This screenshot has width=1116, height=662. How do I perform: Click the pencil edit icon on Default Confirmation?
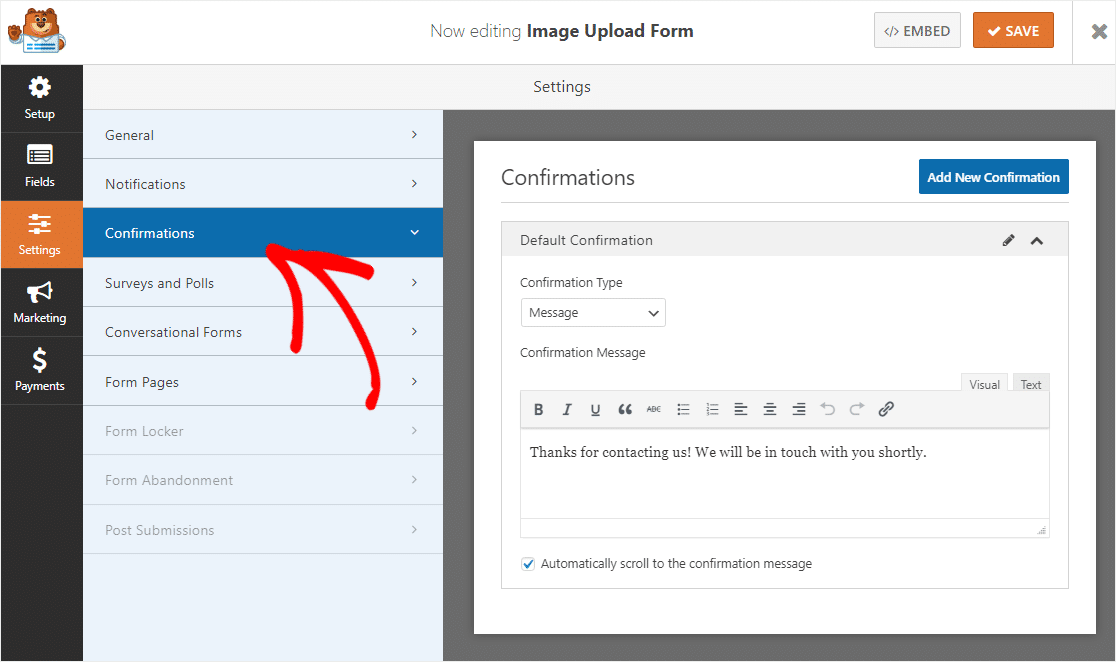pos(1009,240)
